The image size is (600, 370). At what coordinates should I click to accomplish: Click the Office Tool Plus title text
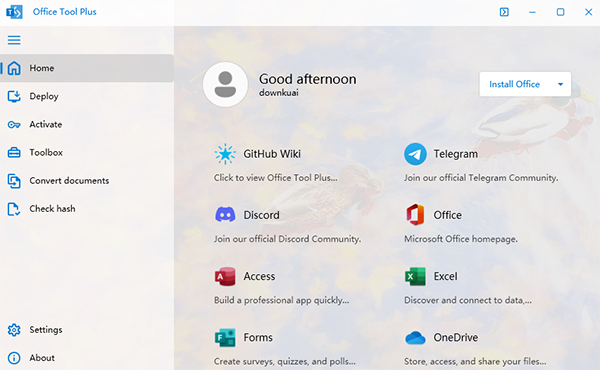(x=65, y=12)
